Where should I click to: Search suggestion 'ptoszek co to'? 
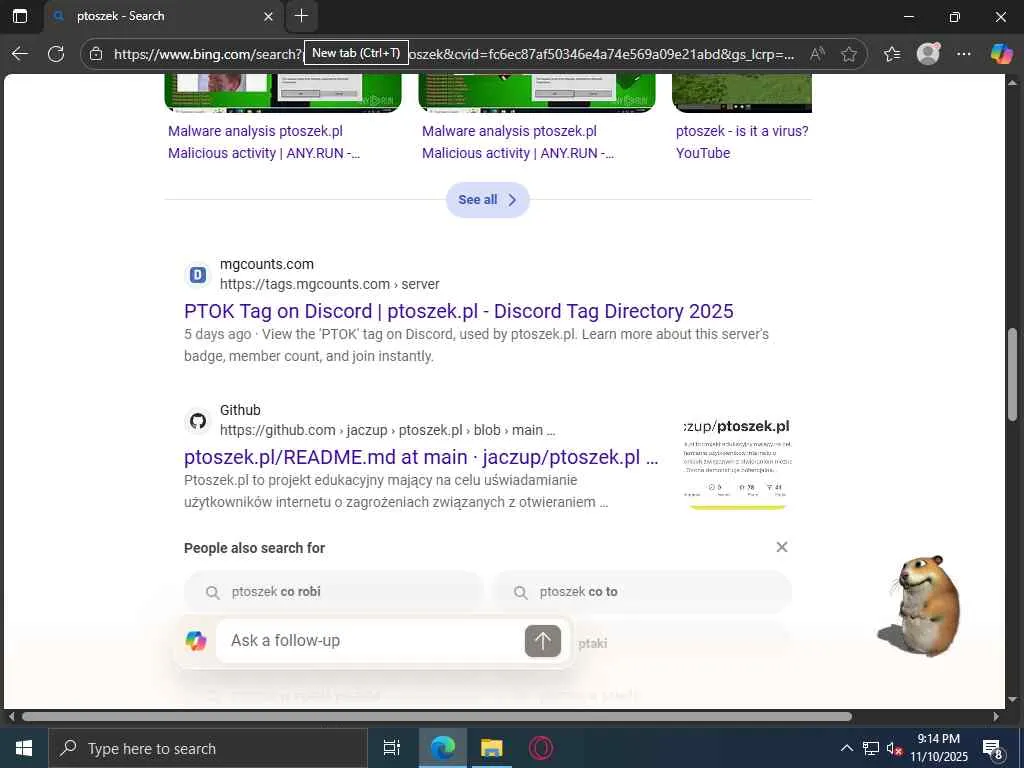pos(642,592)
